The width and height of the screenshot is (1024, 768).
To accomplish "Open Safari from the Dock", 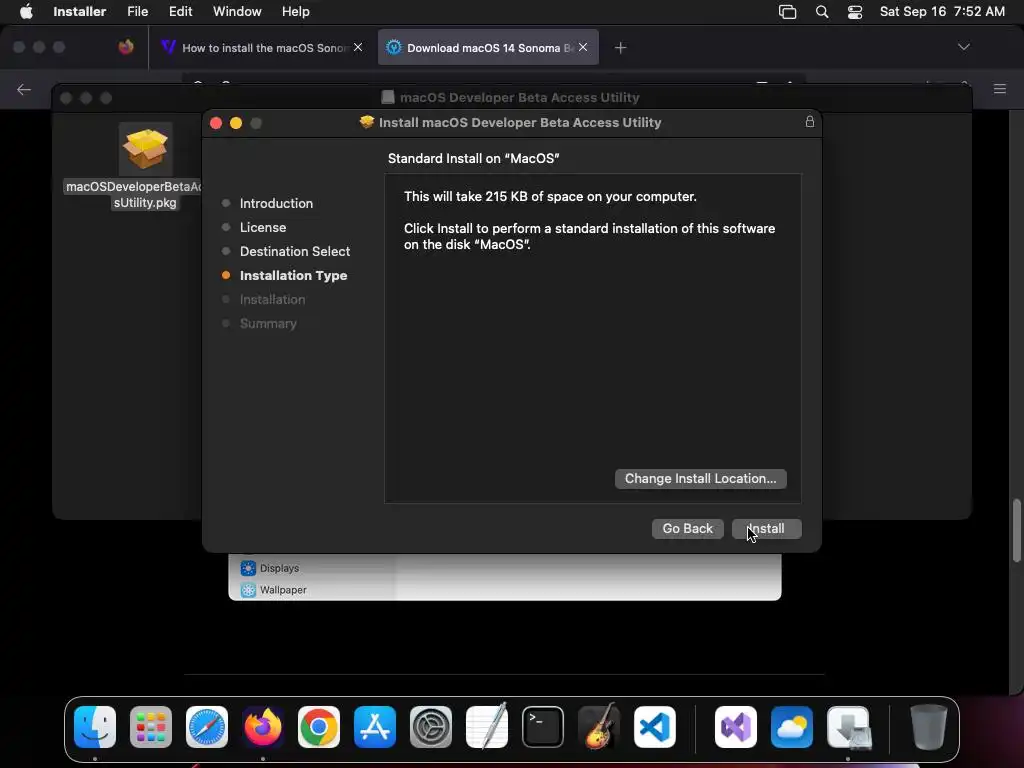I will point(207,727).
